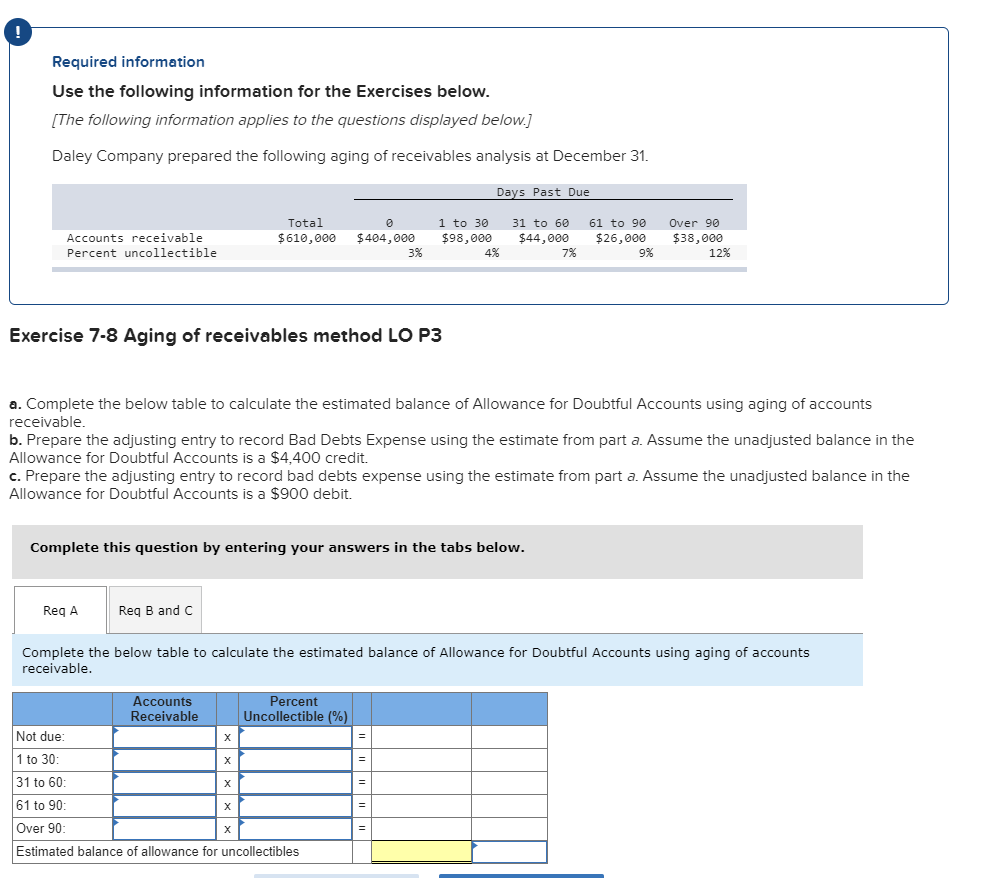This screenshot has width=996, height=878.
Task: Click the answer cell beside the yellow cell
Action: tap(510, 851)
